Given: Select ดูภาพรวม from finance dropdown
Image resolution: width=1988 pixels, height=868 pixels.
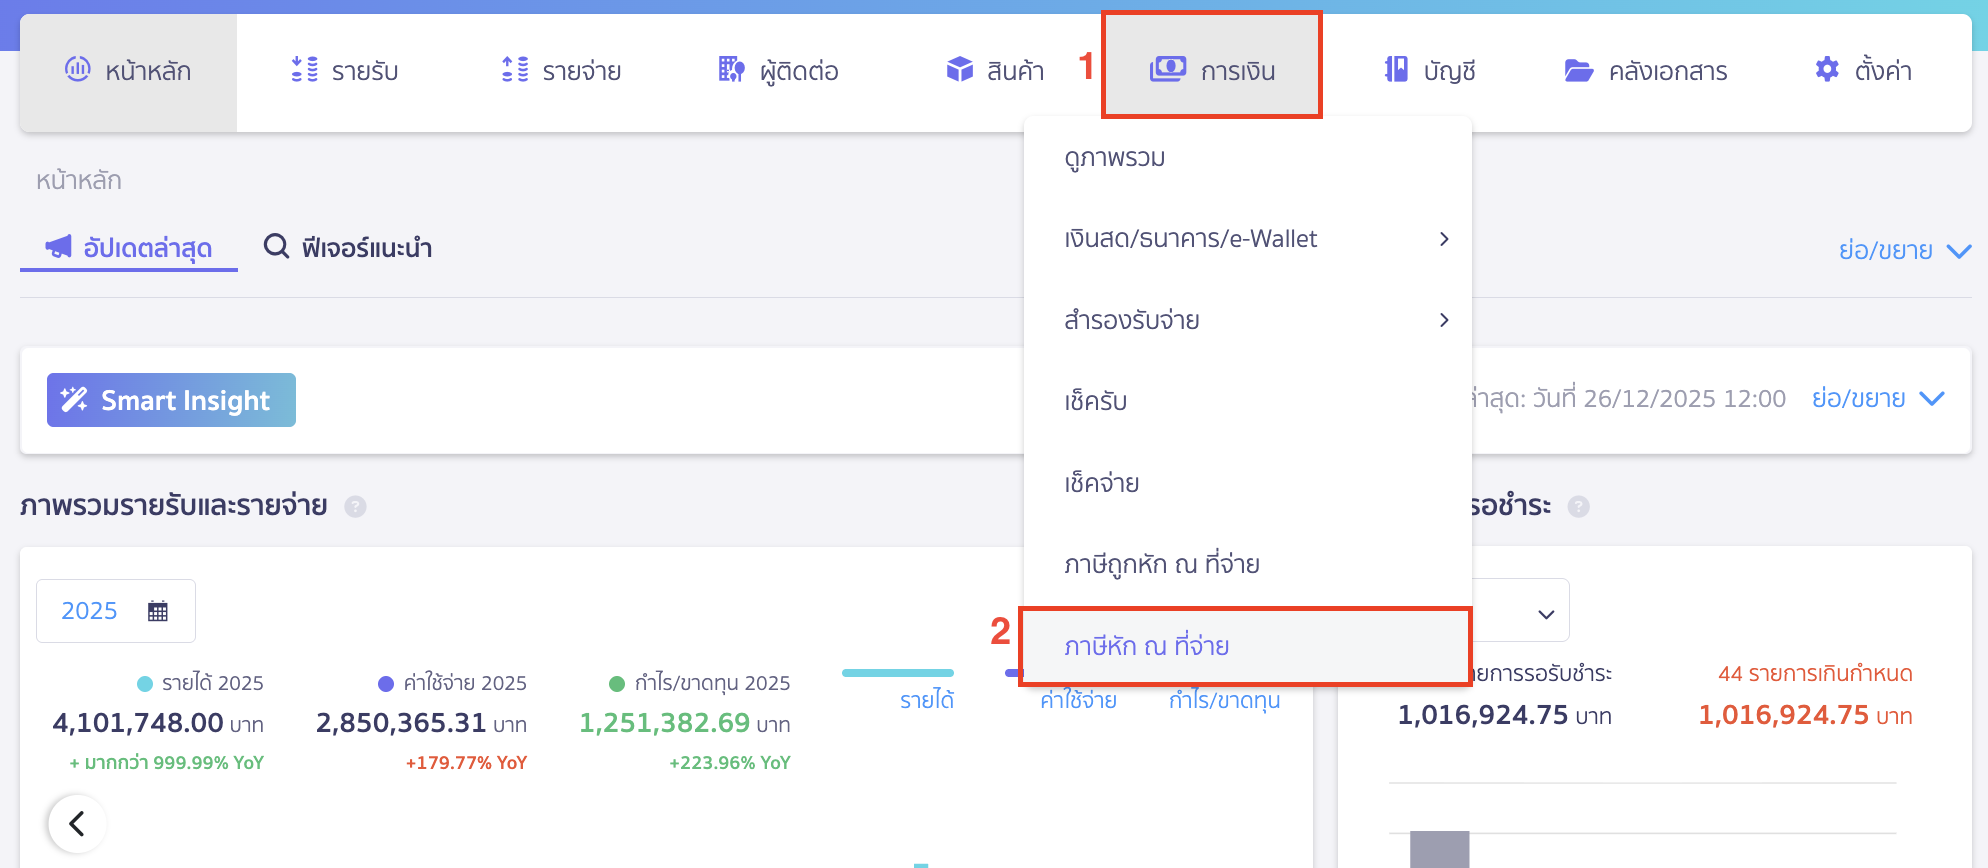Looking at the screenshot, I should (x=1248, y=158).
